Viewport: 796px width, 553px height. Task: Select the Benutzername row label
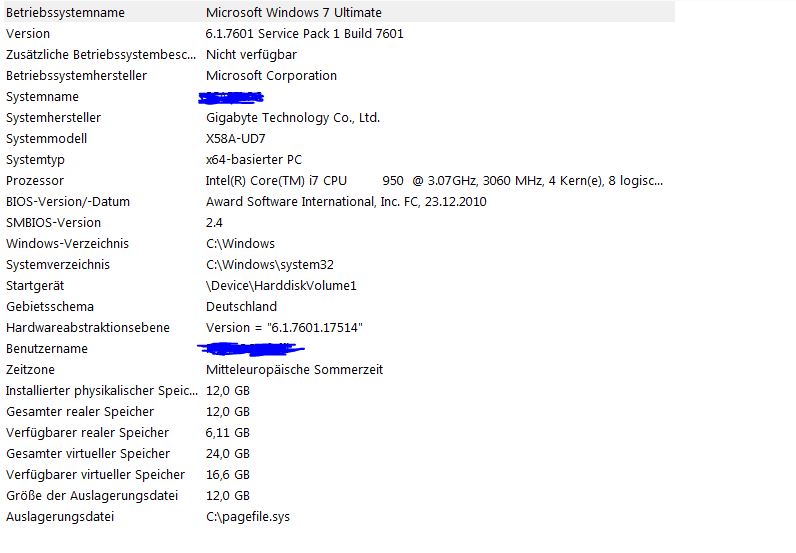[x=47, y=349]
